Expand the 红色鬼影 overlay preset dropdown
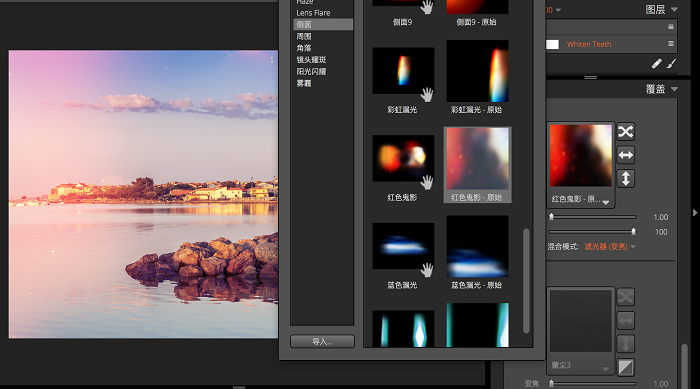This screenshot has height=389, width=700. 605,202
